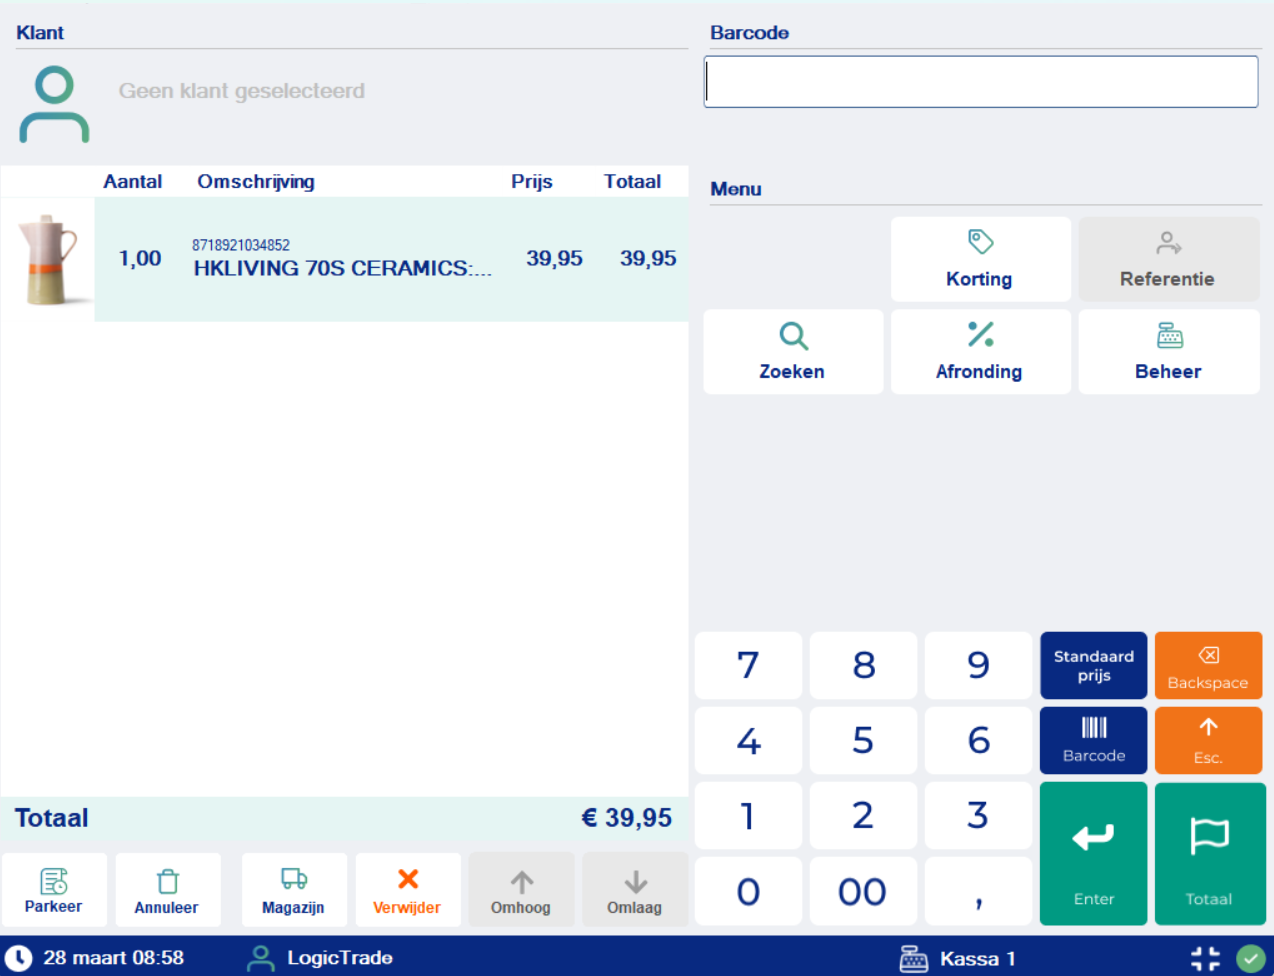The height and width of the screenshot is (976, 1274).
Task: Click the green checkmark in the status bar
Action: (x=1249, y=957)
